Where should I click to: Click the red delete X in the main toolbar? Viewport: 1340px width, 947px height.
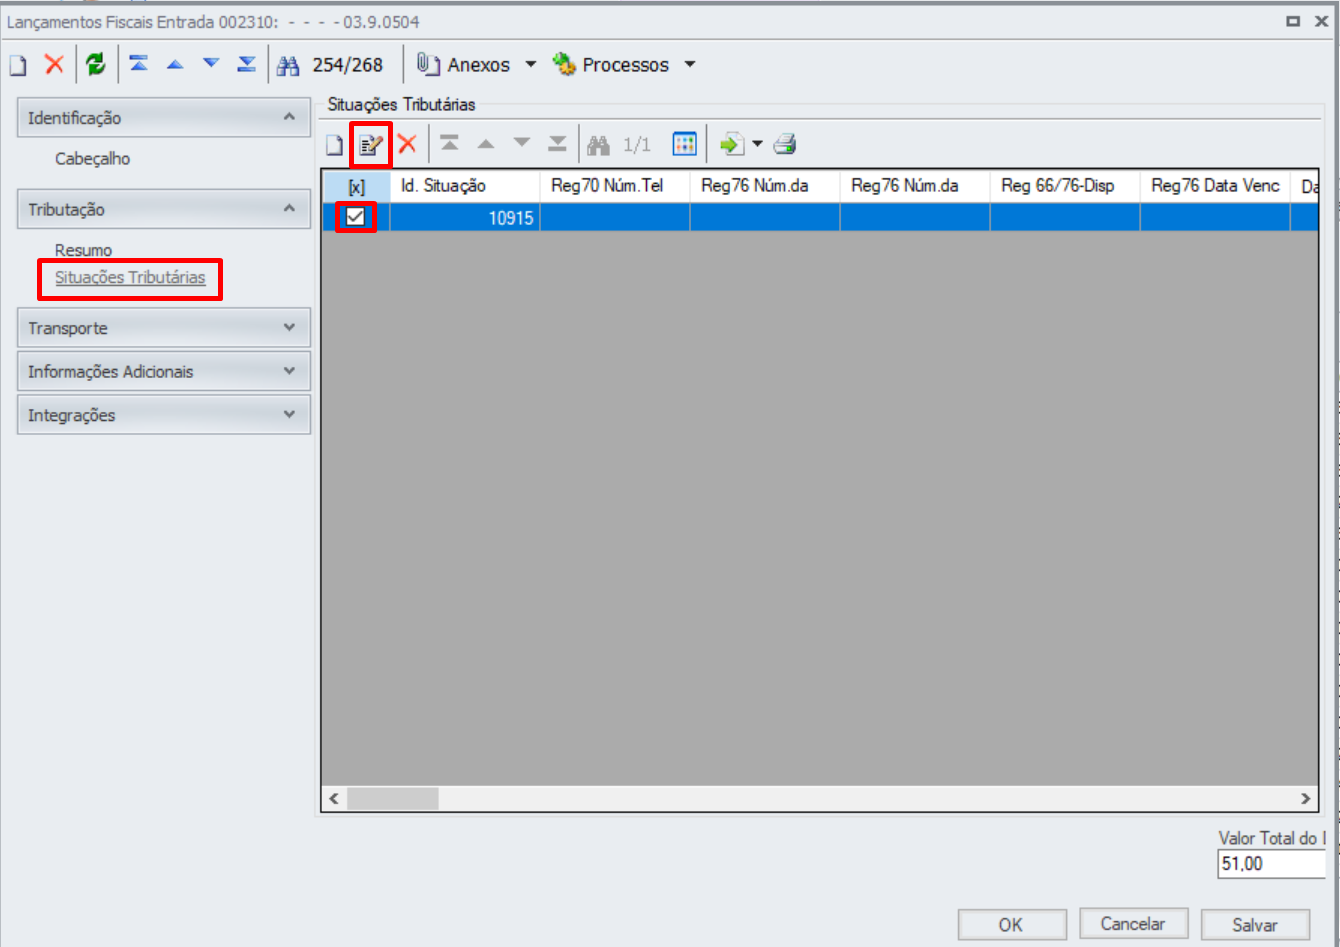click(54, 65)
